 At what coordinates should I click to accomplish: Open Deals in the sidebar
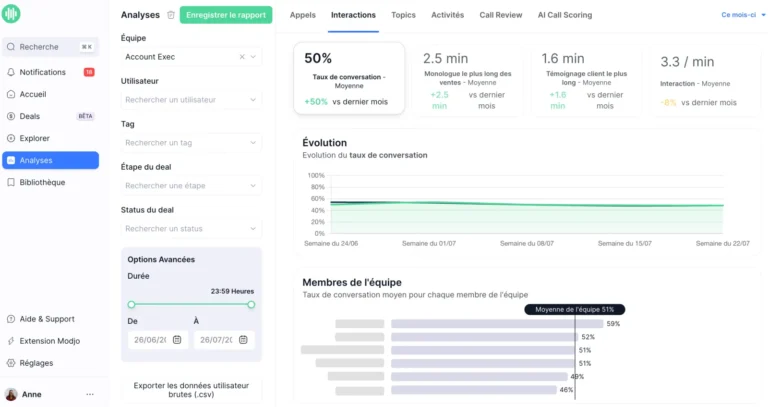coord(50,116)
